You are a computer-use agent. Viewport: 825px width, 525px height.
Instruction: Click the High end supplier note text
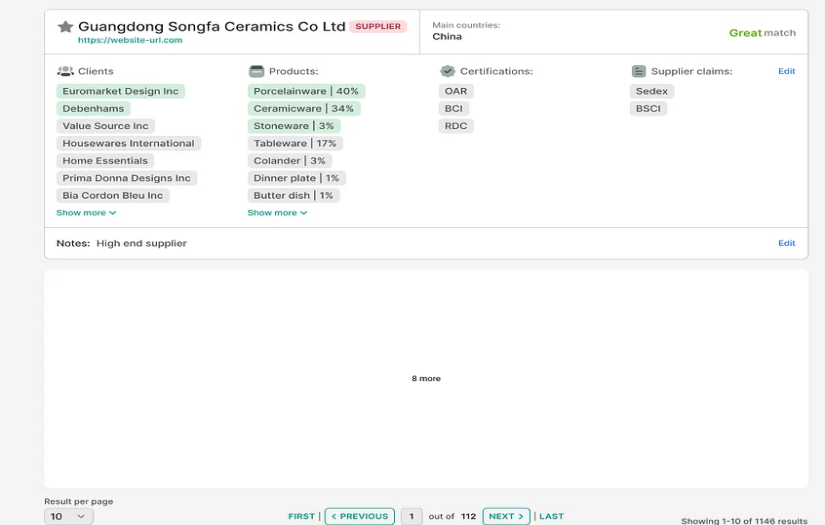click(x=142, y=243)
